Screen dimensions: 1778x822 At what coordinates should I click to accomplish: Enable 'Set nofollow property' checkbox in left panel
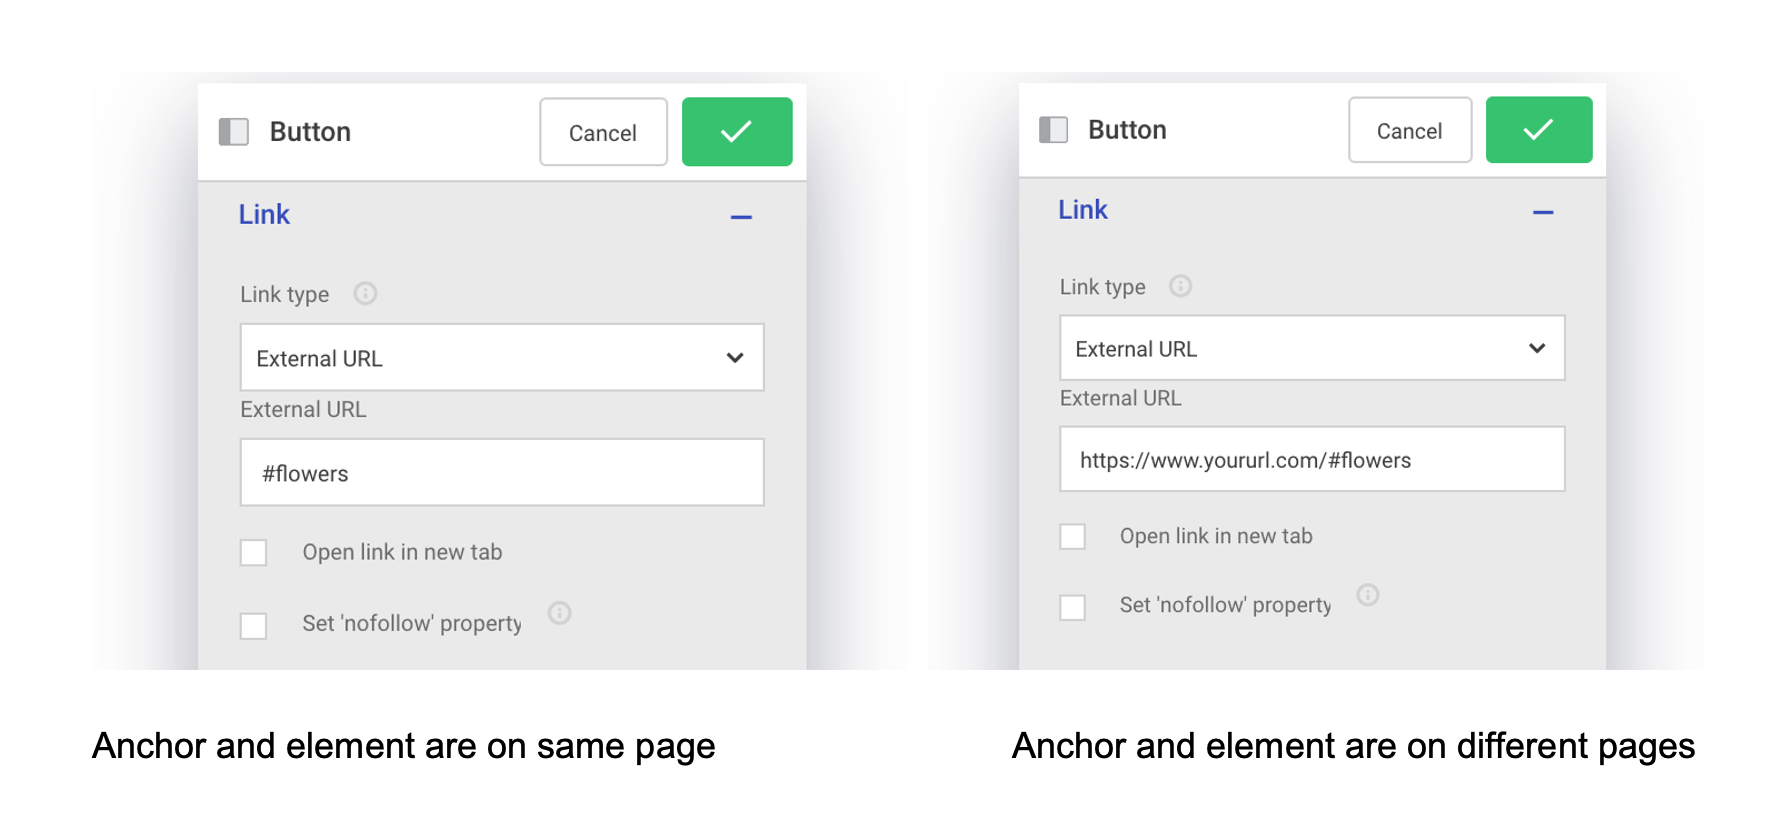(254, 626)
